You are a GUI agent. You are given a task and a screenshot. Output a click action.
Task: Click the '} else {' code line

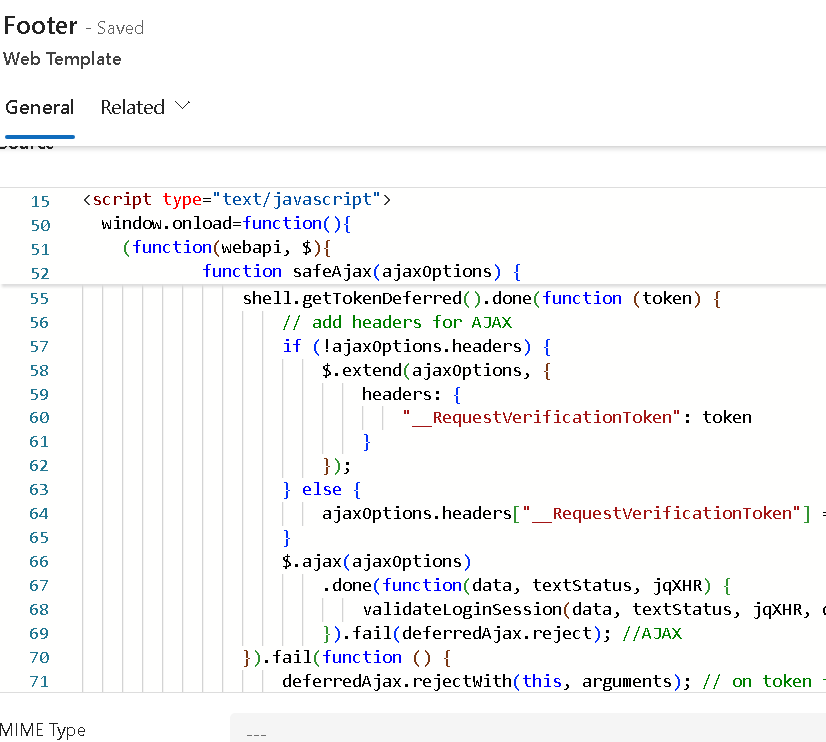coord(322,490)
